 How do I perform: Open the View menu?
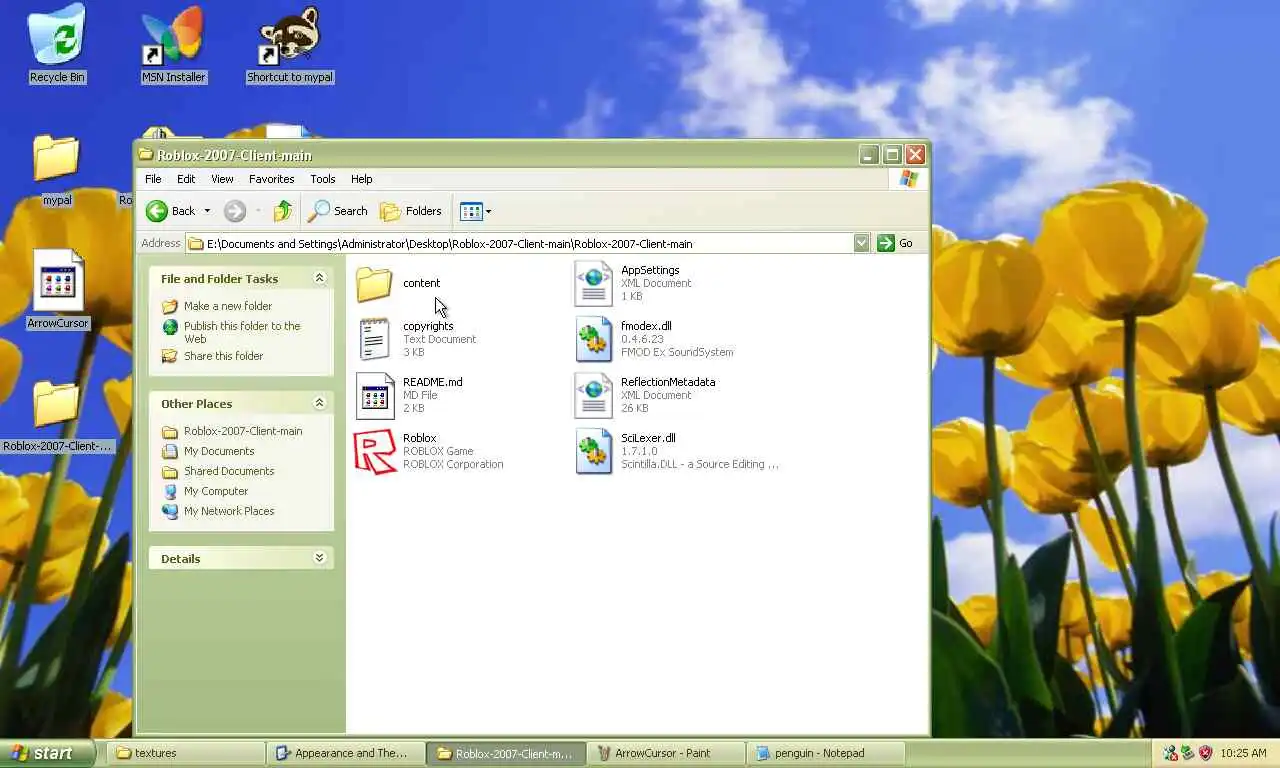[x=222, y=179]
